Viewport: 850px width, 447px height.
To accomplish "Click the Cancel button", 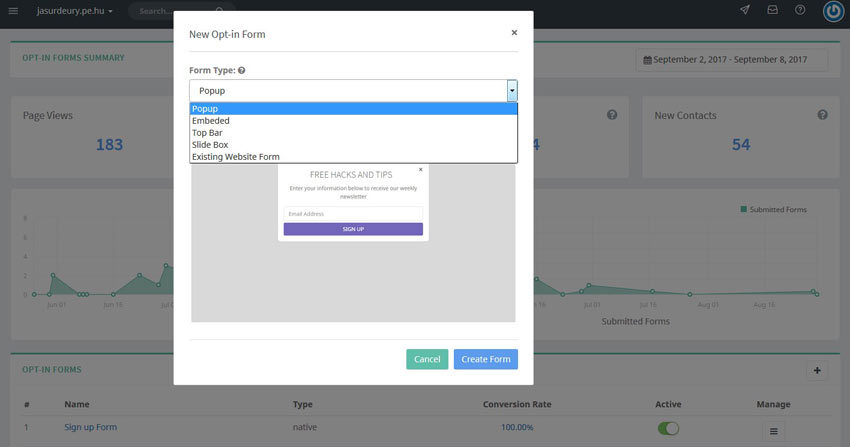I will [427, 359].
